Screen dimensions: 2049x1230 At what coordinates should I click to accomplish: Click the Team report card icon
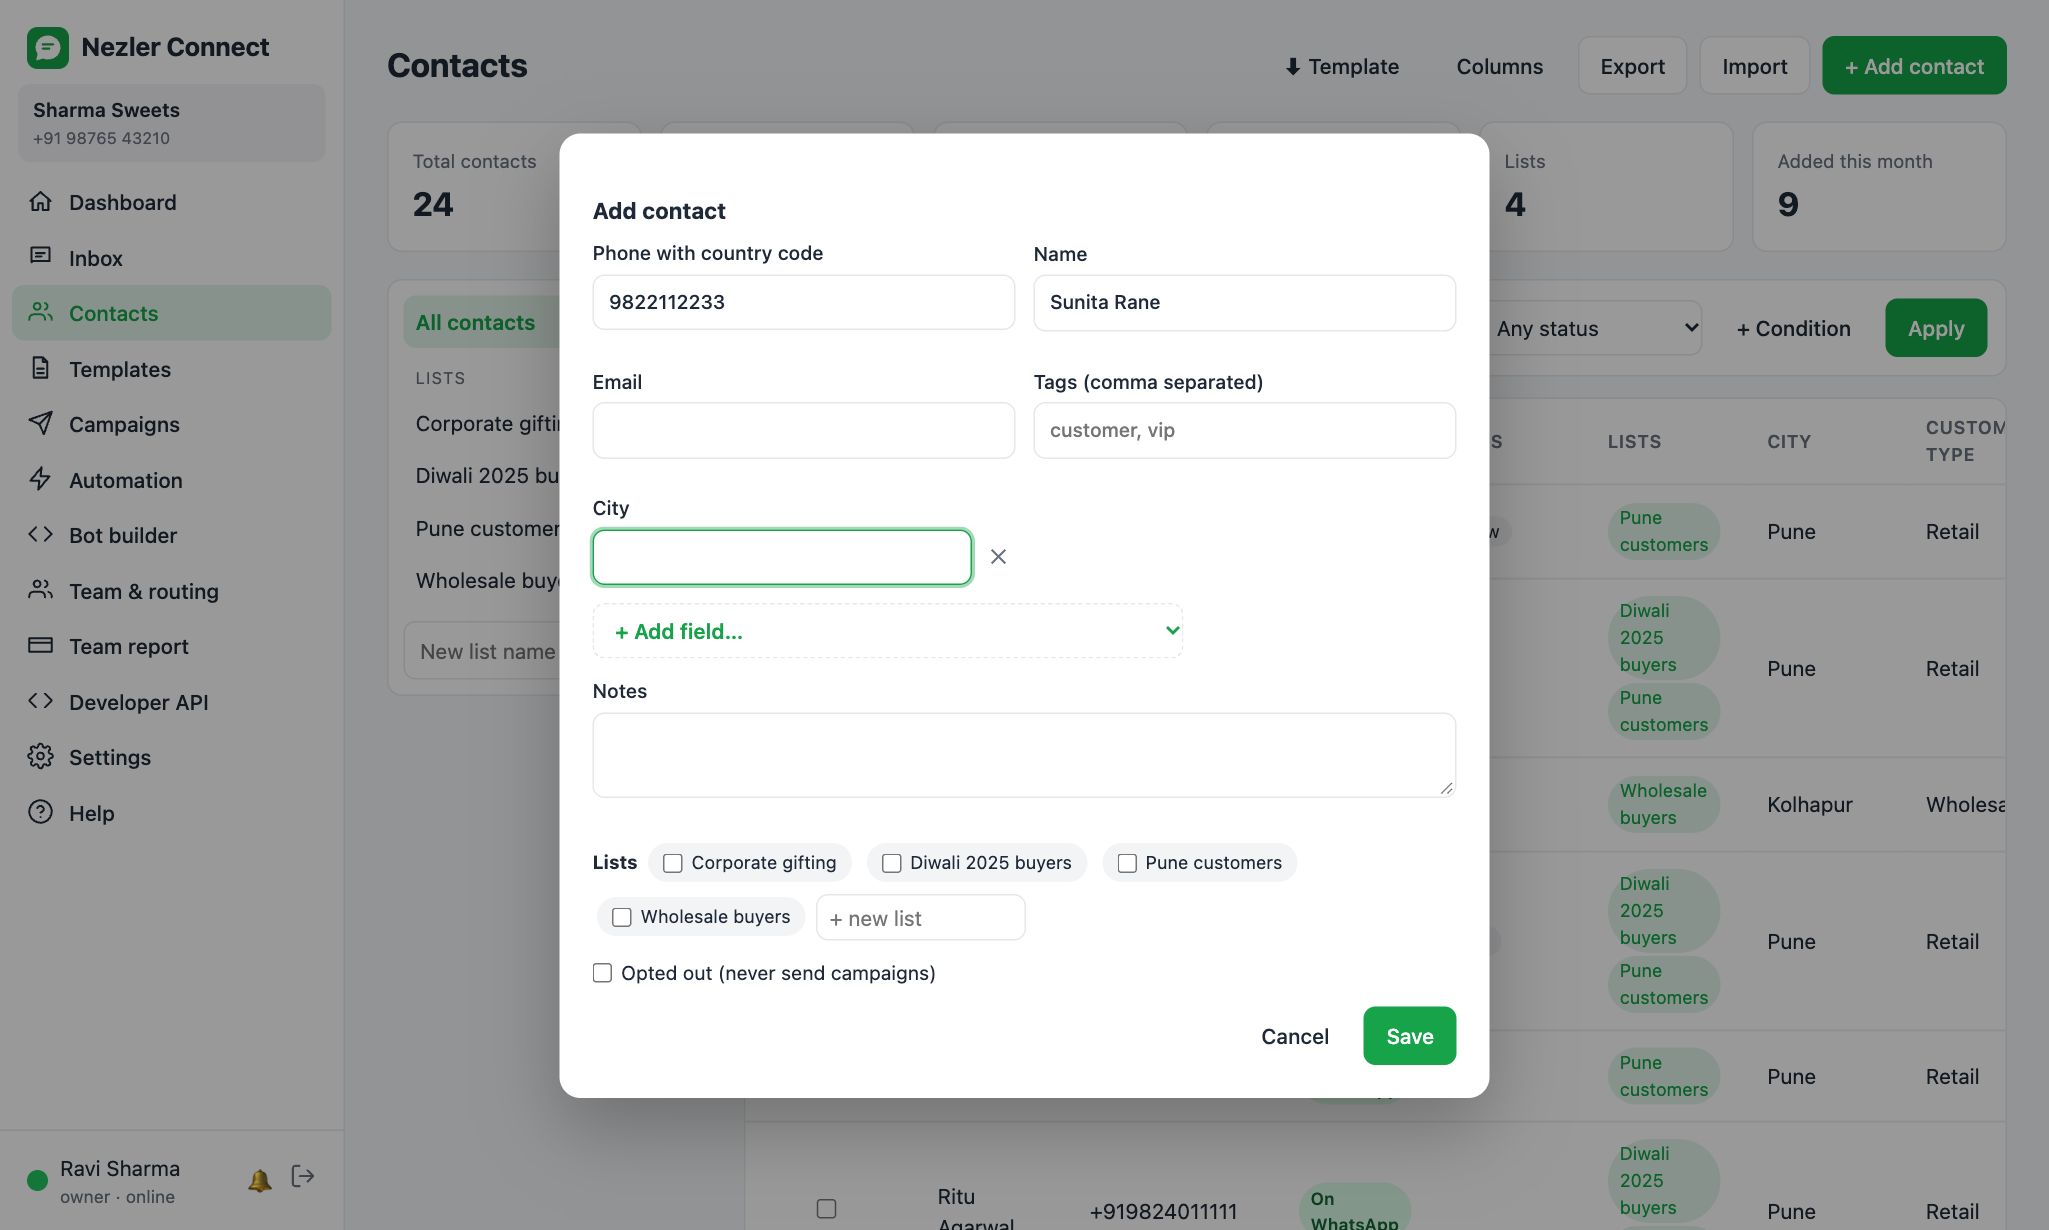tap(40, 646)
